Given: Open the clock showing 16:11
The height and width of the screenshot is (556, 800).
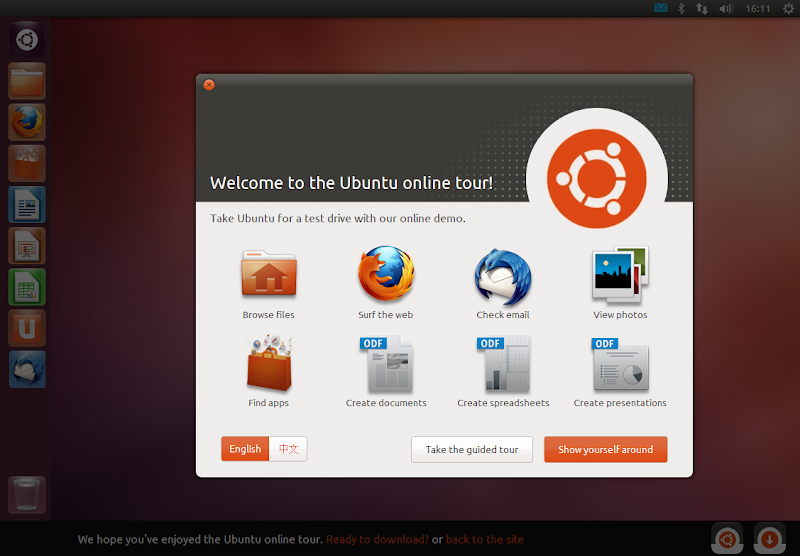Looking at the screenshot, I should [x=758, y=9].
